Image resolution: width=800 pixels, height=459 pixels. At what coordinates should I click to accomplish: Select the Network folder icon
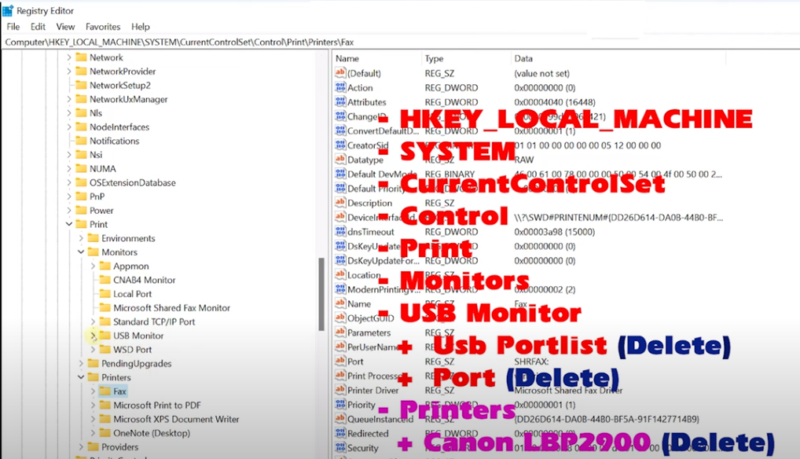click(x=81, y=57)
